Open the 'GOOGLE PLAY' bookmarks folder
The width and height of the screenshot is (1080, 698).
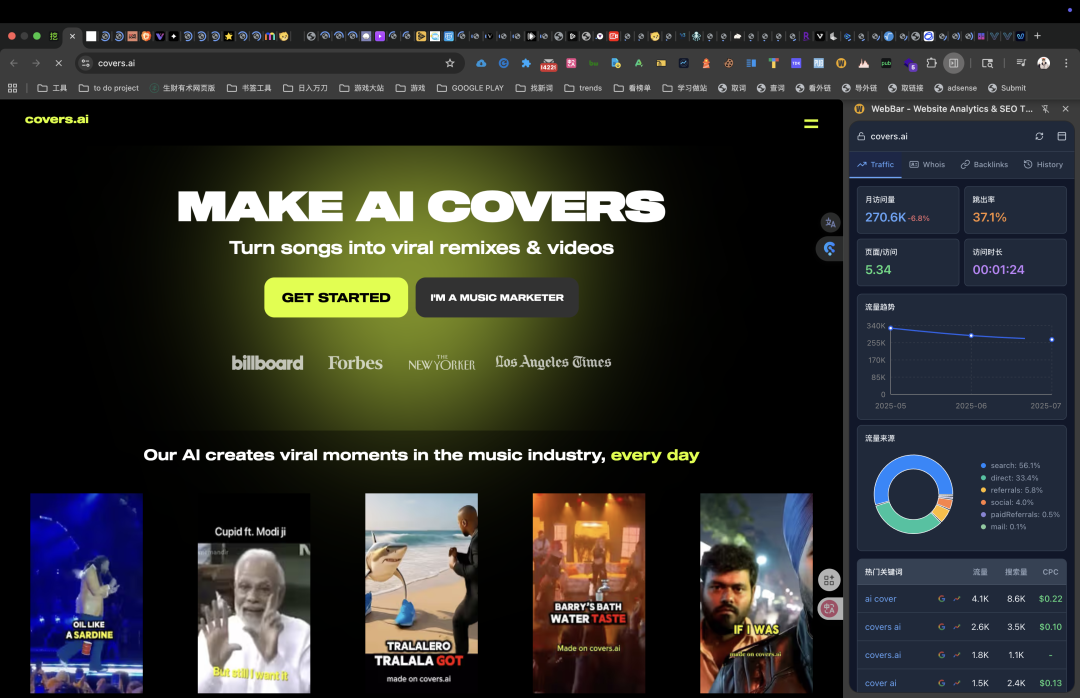pyautogui.click(x=470, y=88)
